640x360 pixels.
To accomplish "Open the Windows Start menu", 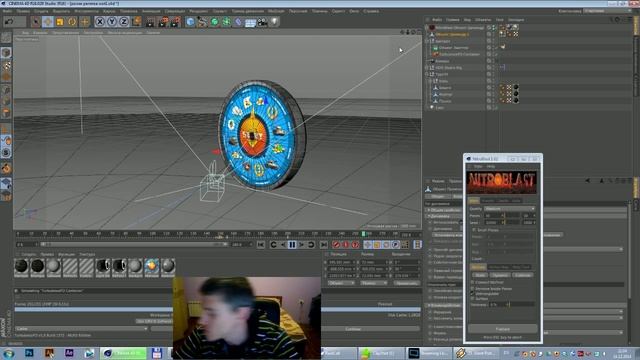I will click(8, 353).
